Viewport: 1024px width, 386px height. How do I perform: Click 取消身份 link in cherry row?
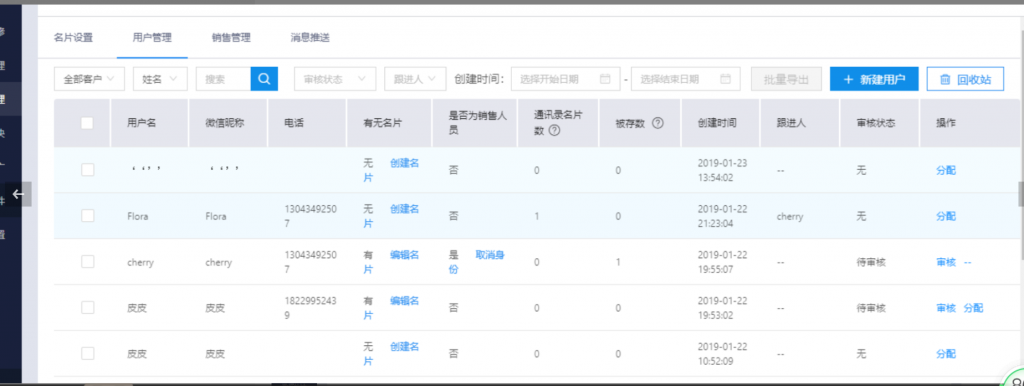(x=490, y=255)
